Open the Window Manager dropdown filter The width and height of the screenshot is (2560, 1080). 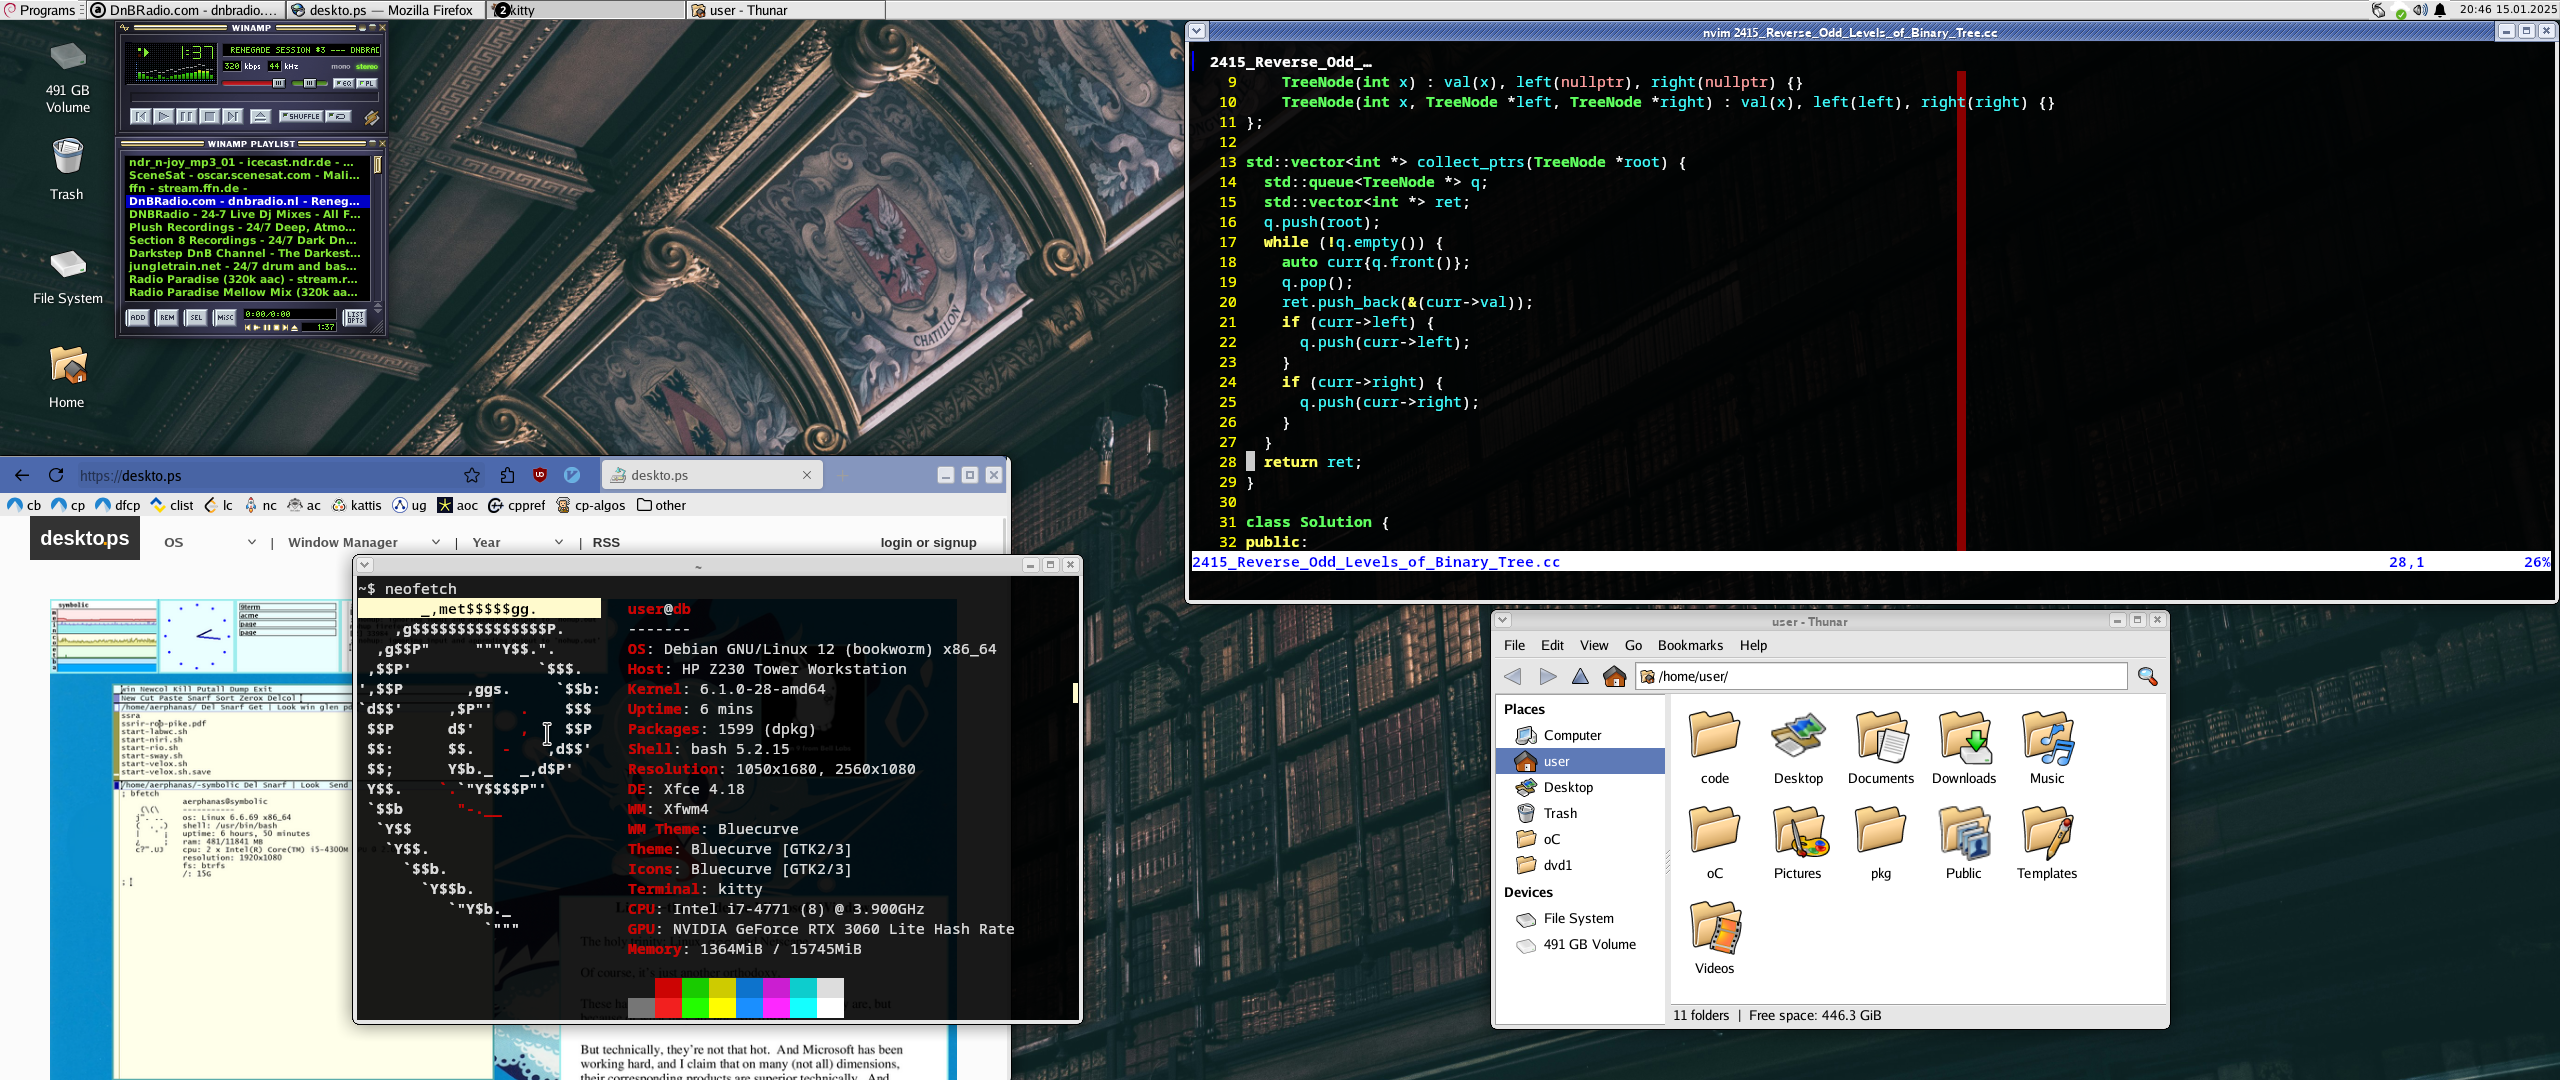tap(364, 542)
